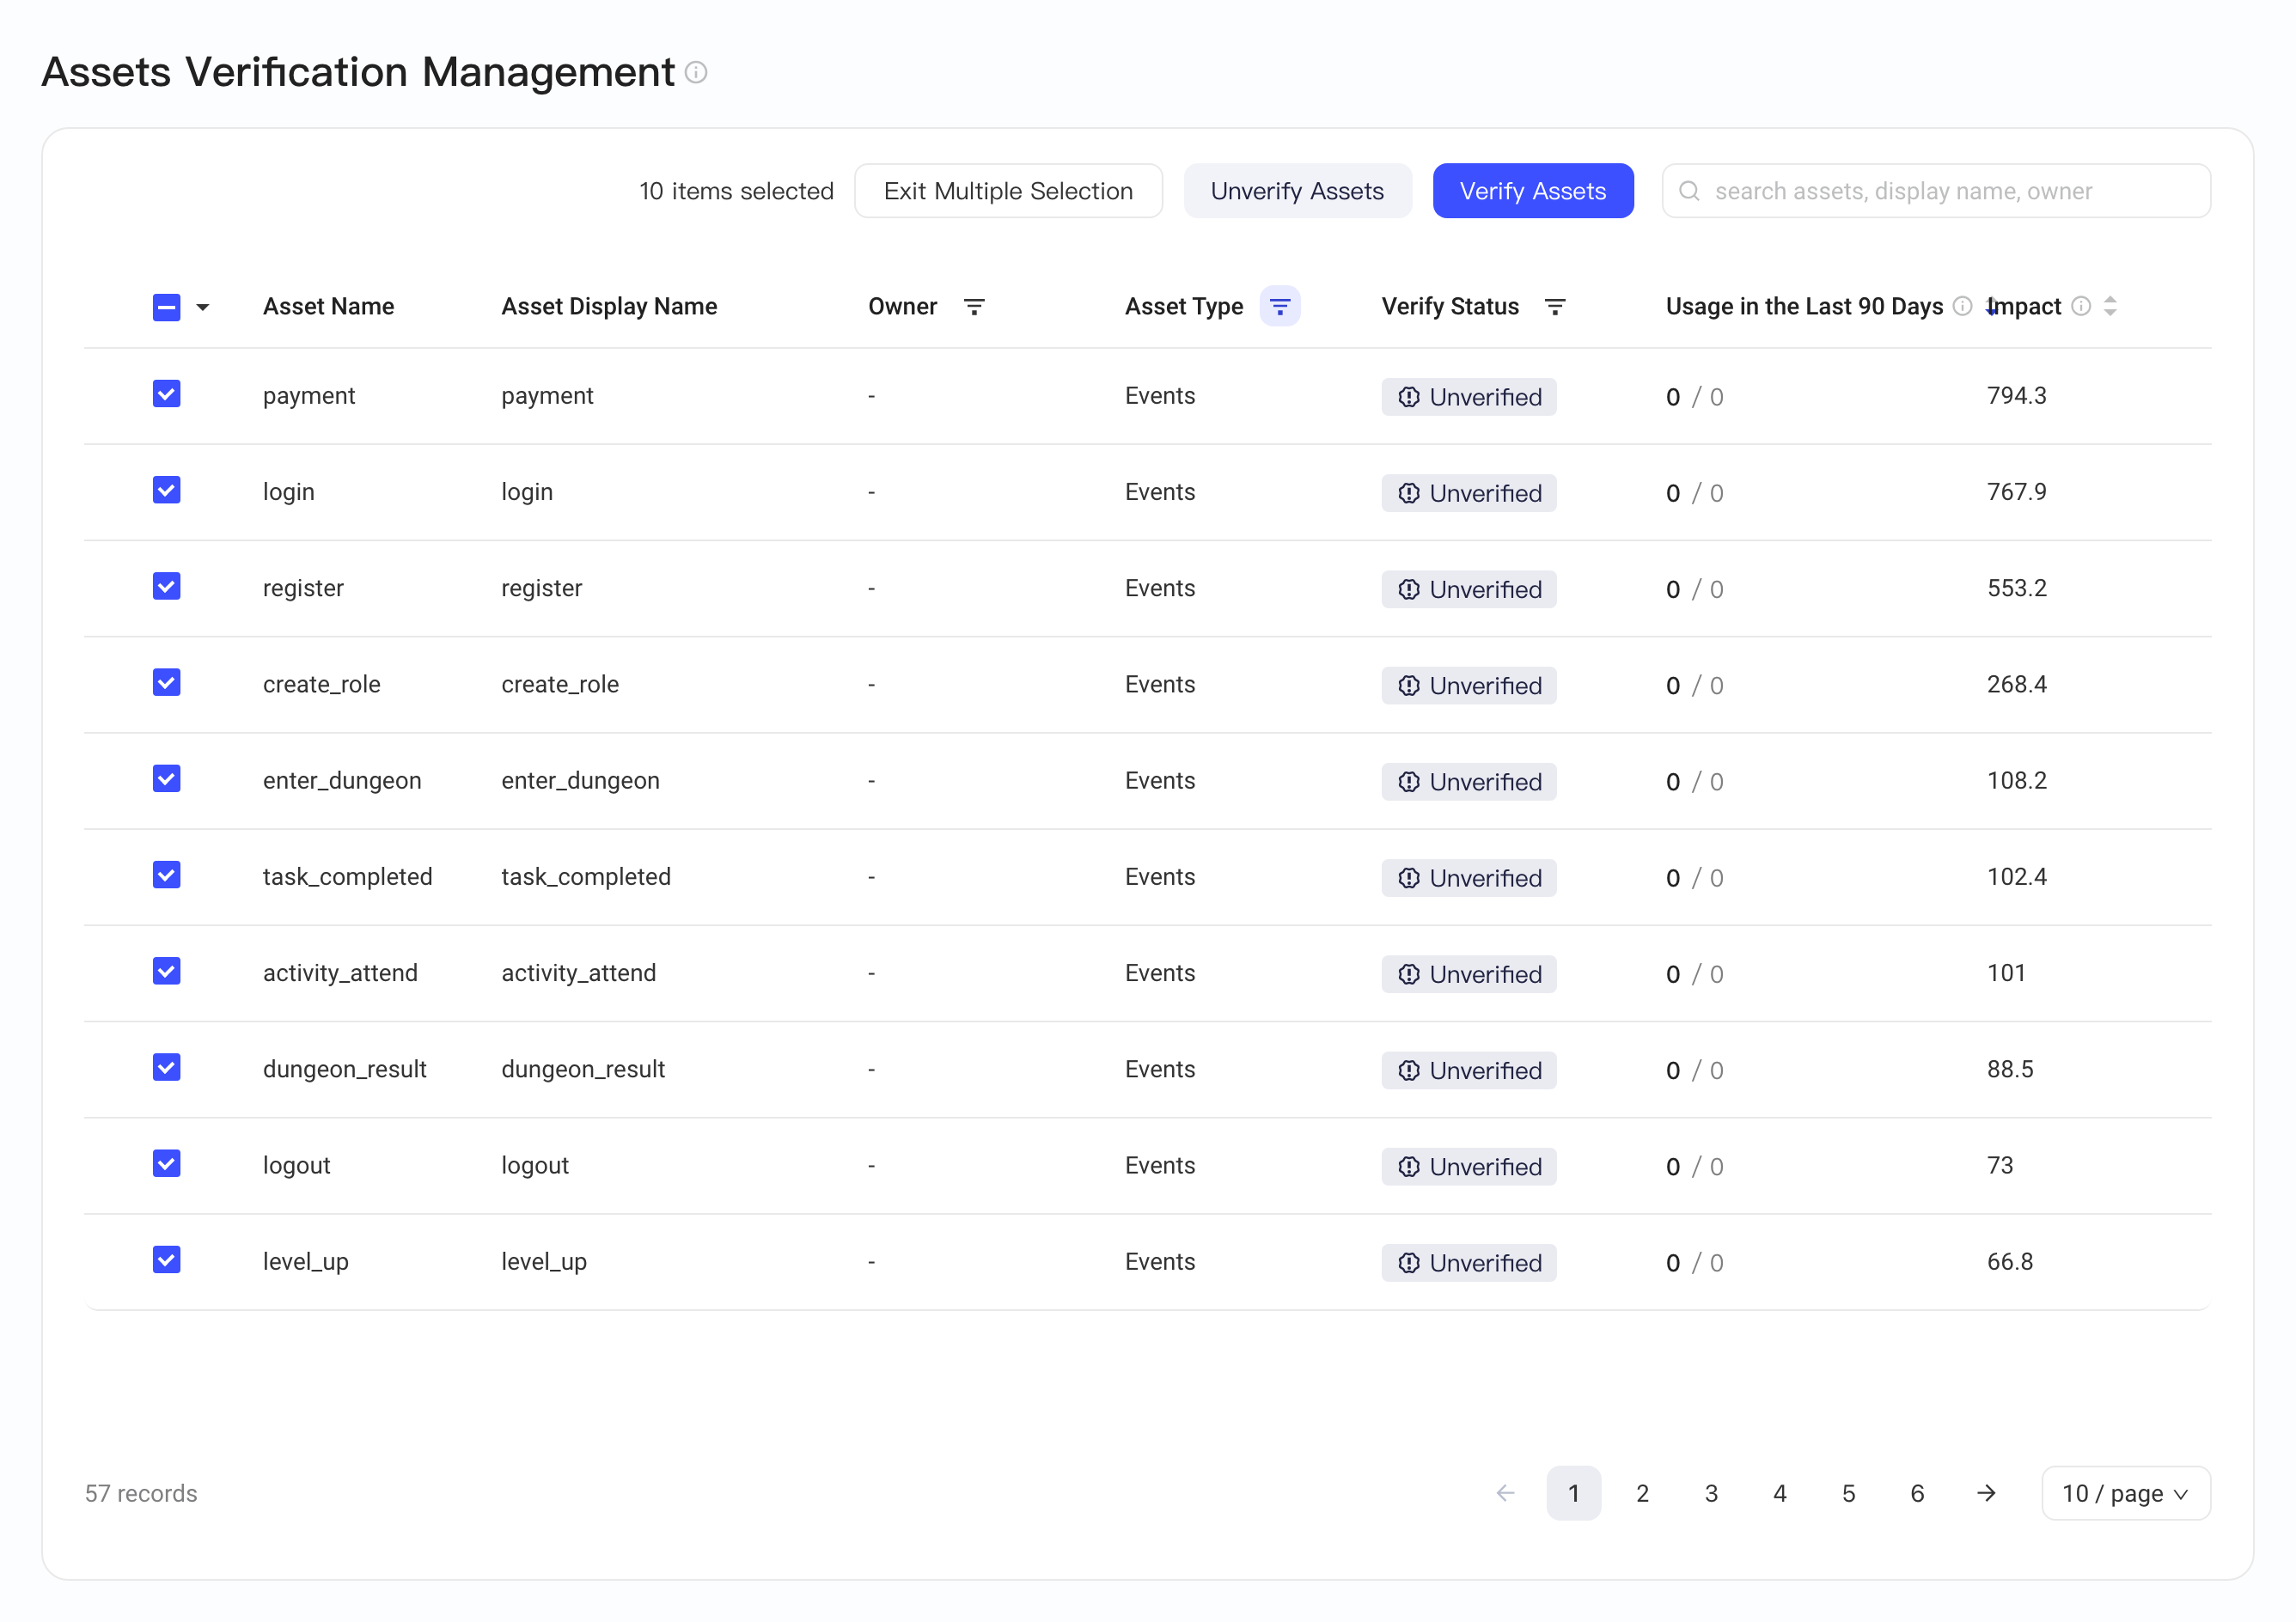This screenshot has width=2296, height=1622.
Task: Click the Unverified badge for payment
Action: click(x=1468, y=397)
